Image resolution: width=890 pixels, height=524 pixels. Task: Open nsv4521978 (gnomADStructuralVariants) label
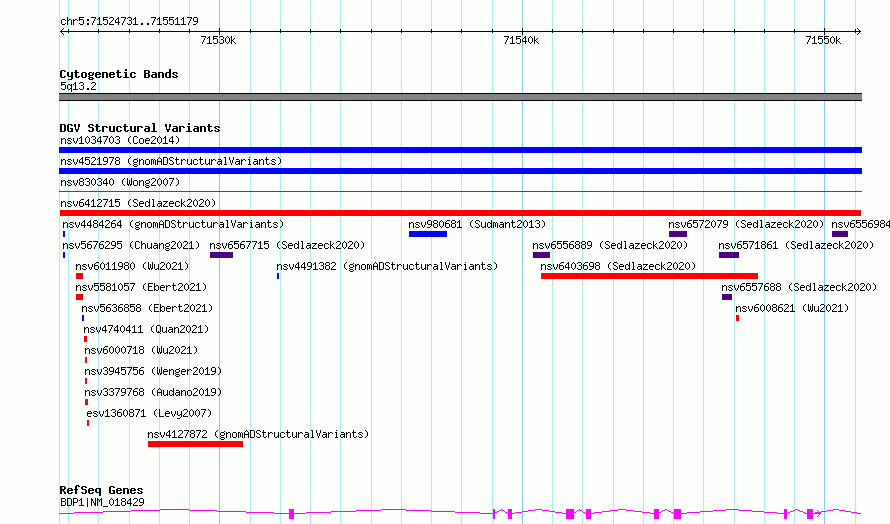click(x=171, y=161)
